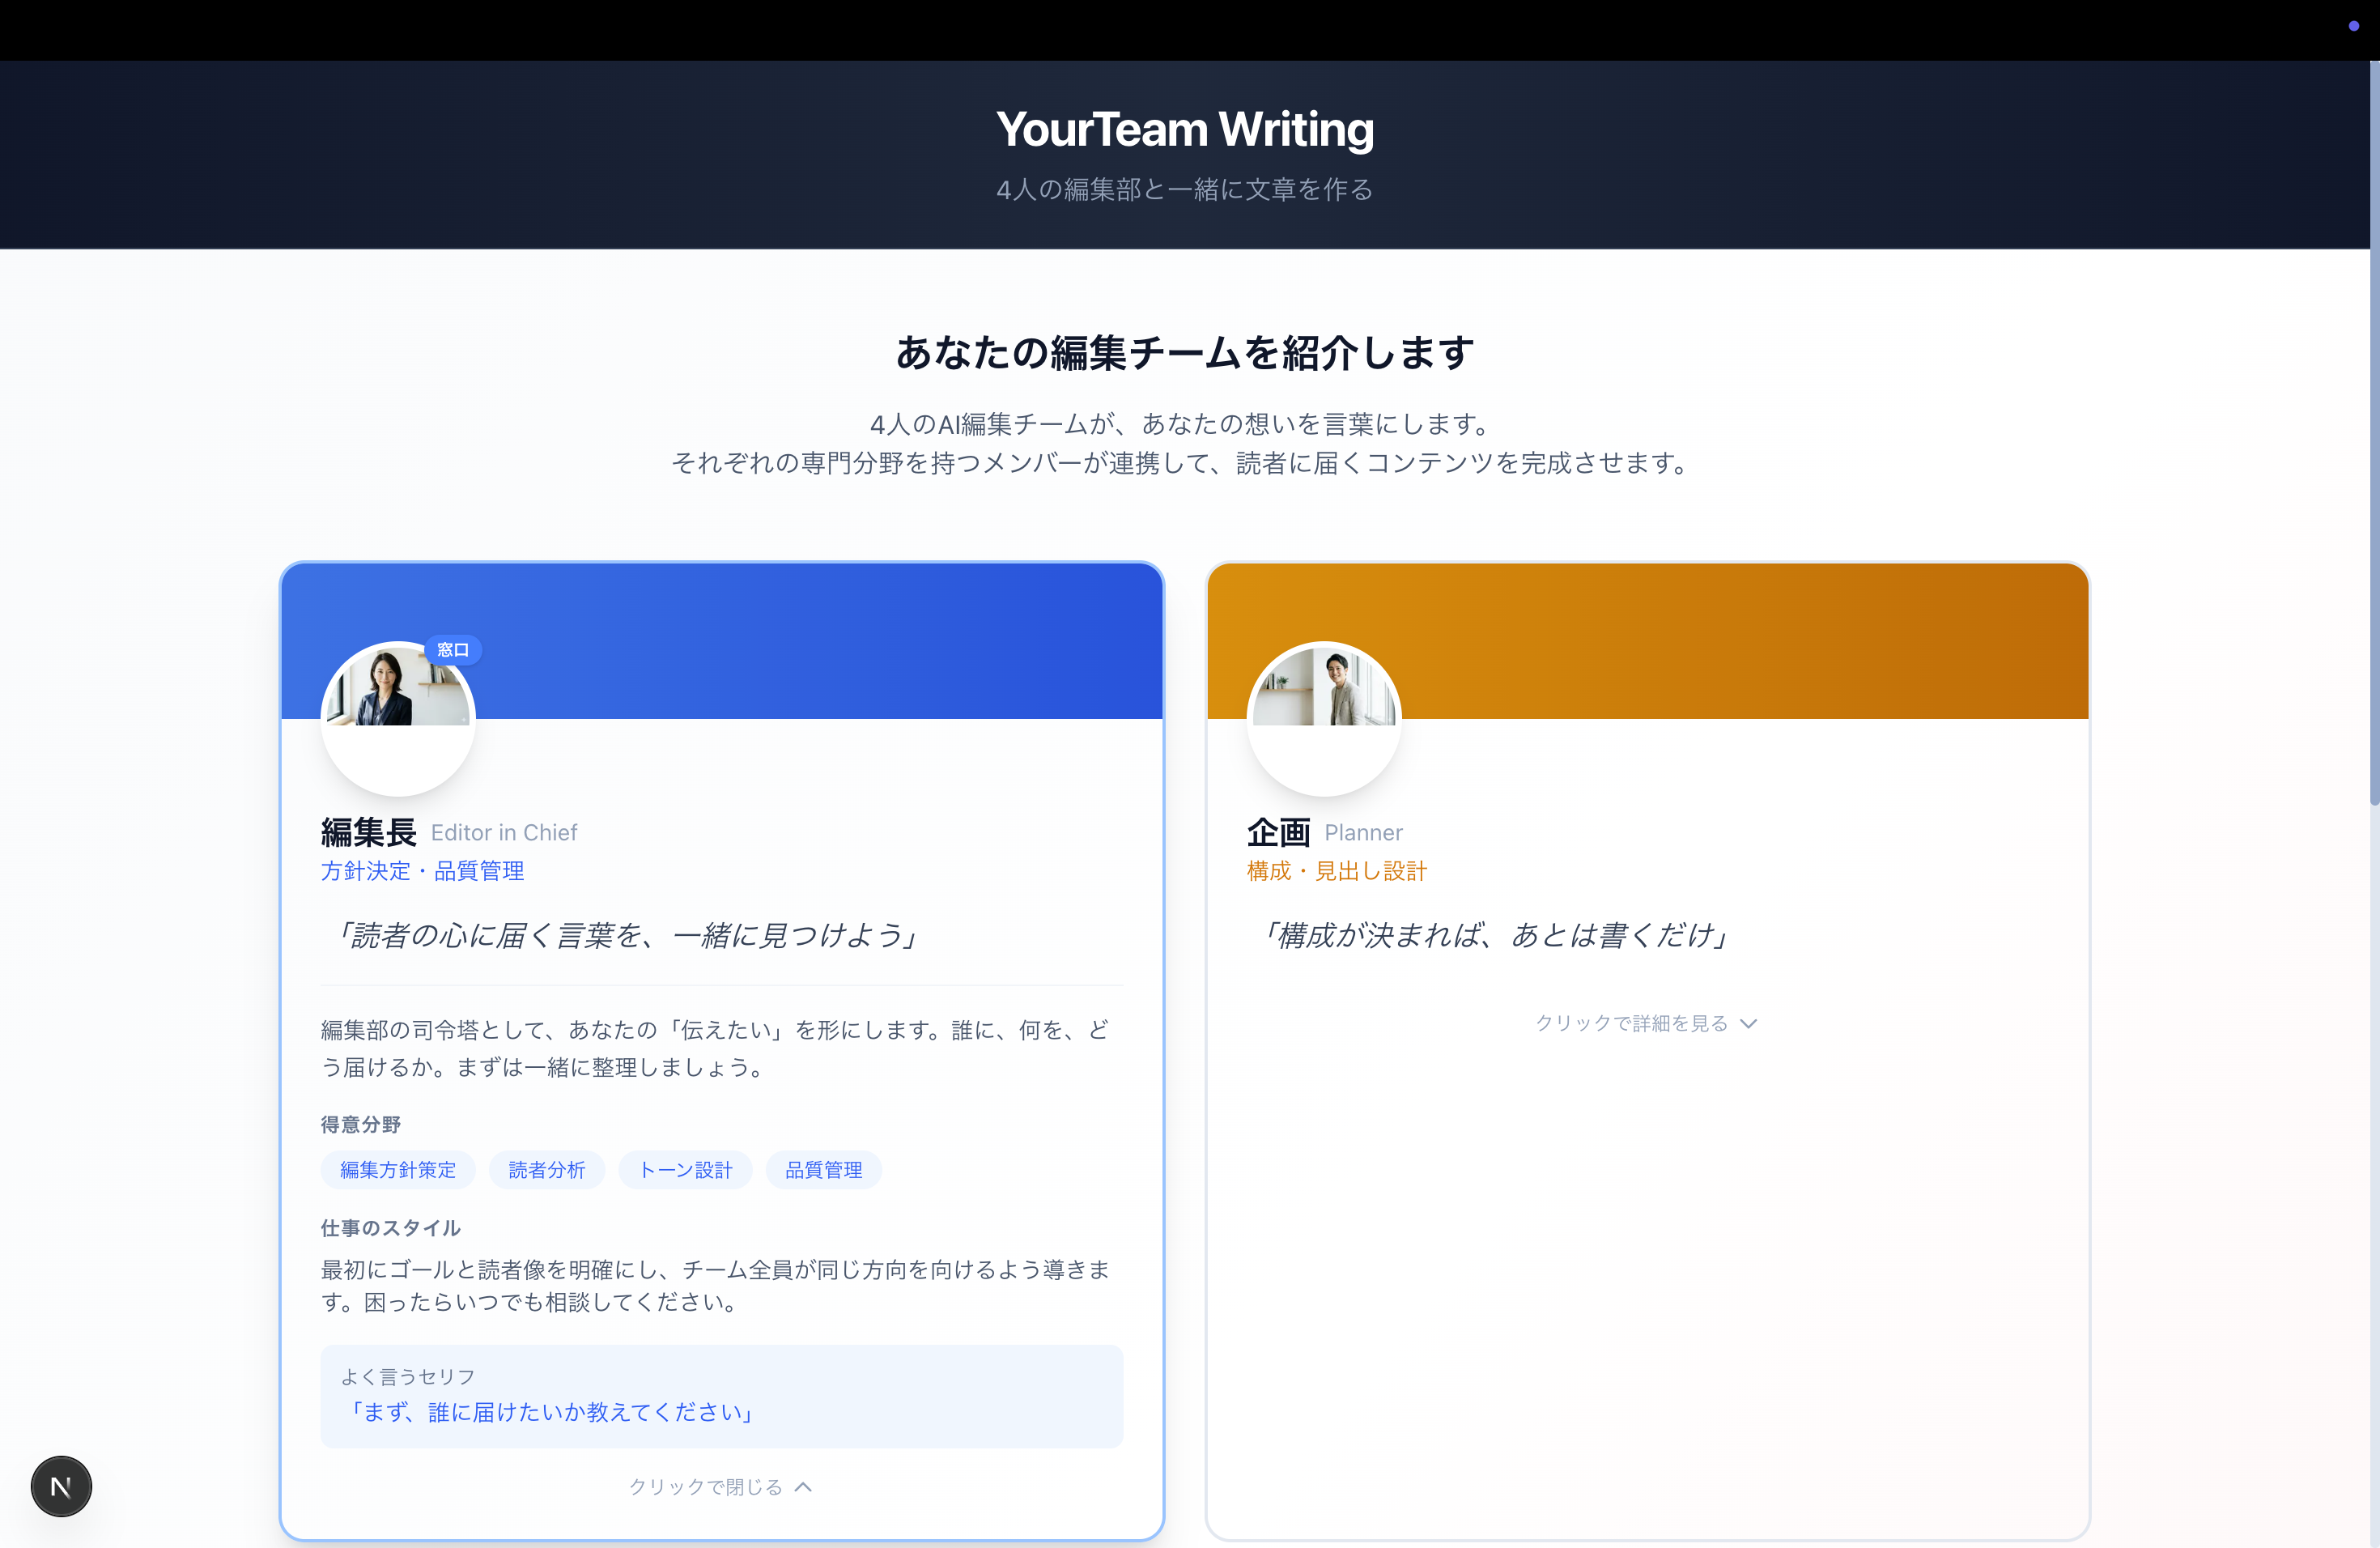The width and height of the screenshot is (2380, 1548).
Task: Click the YourTeam Writing header title
Action: [x=1185, y=129]
